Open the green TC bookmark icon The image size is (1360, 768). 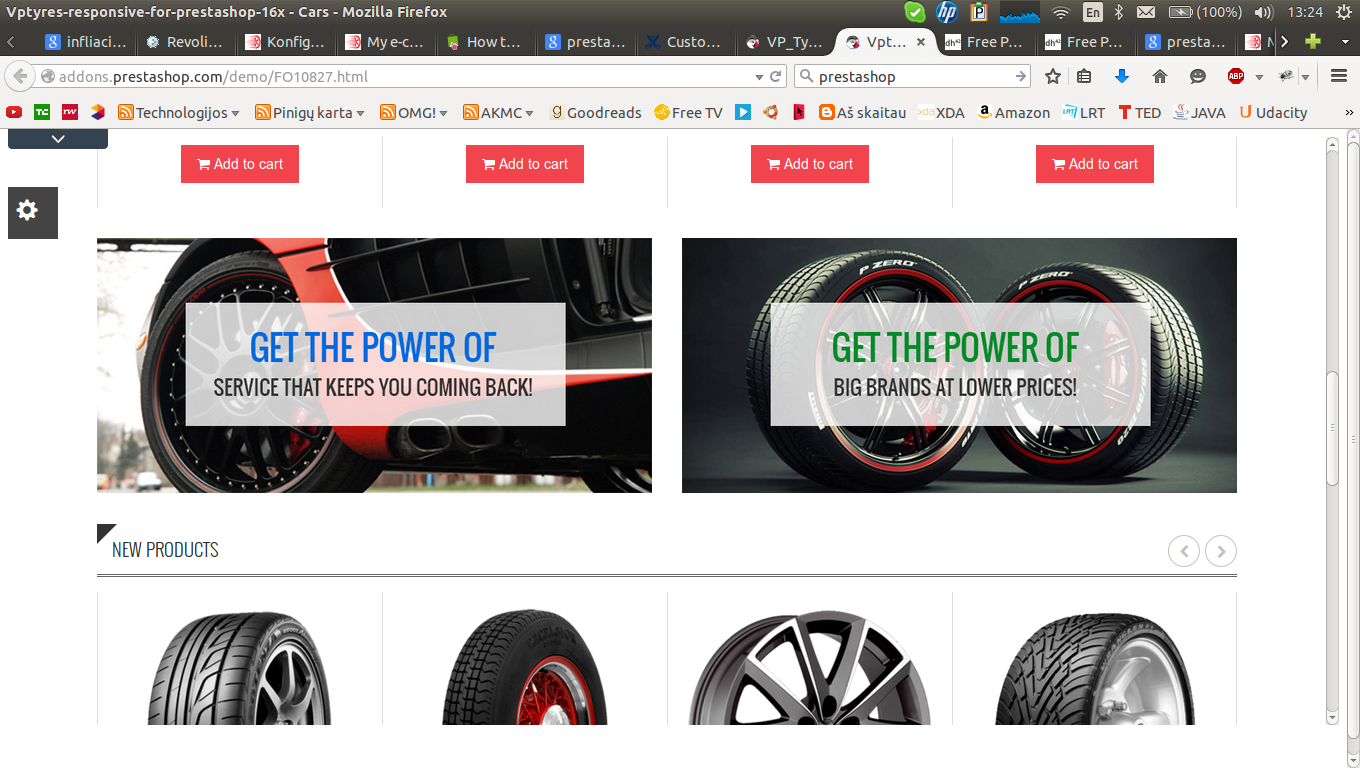(x=42, y=113)
